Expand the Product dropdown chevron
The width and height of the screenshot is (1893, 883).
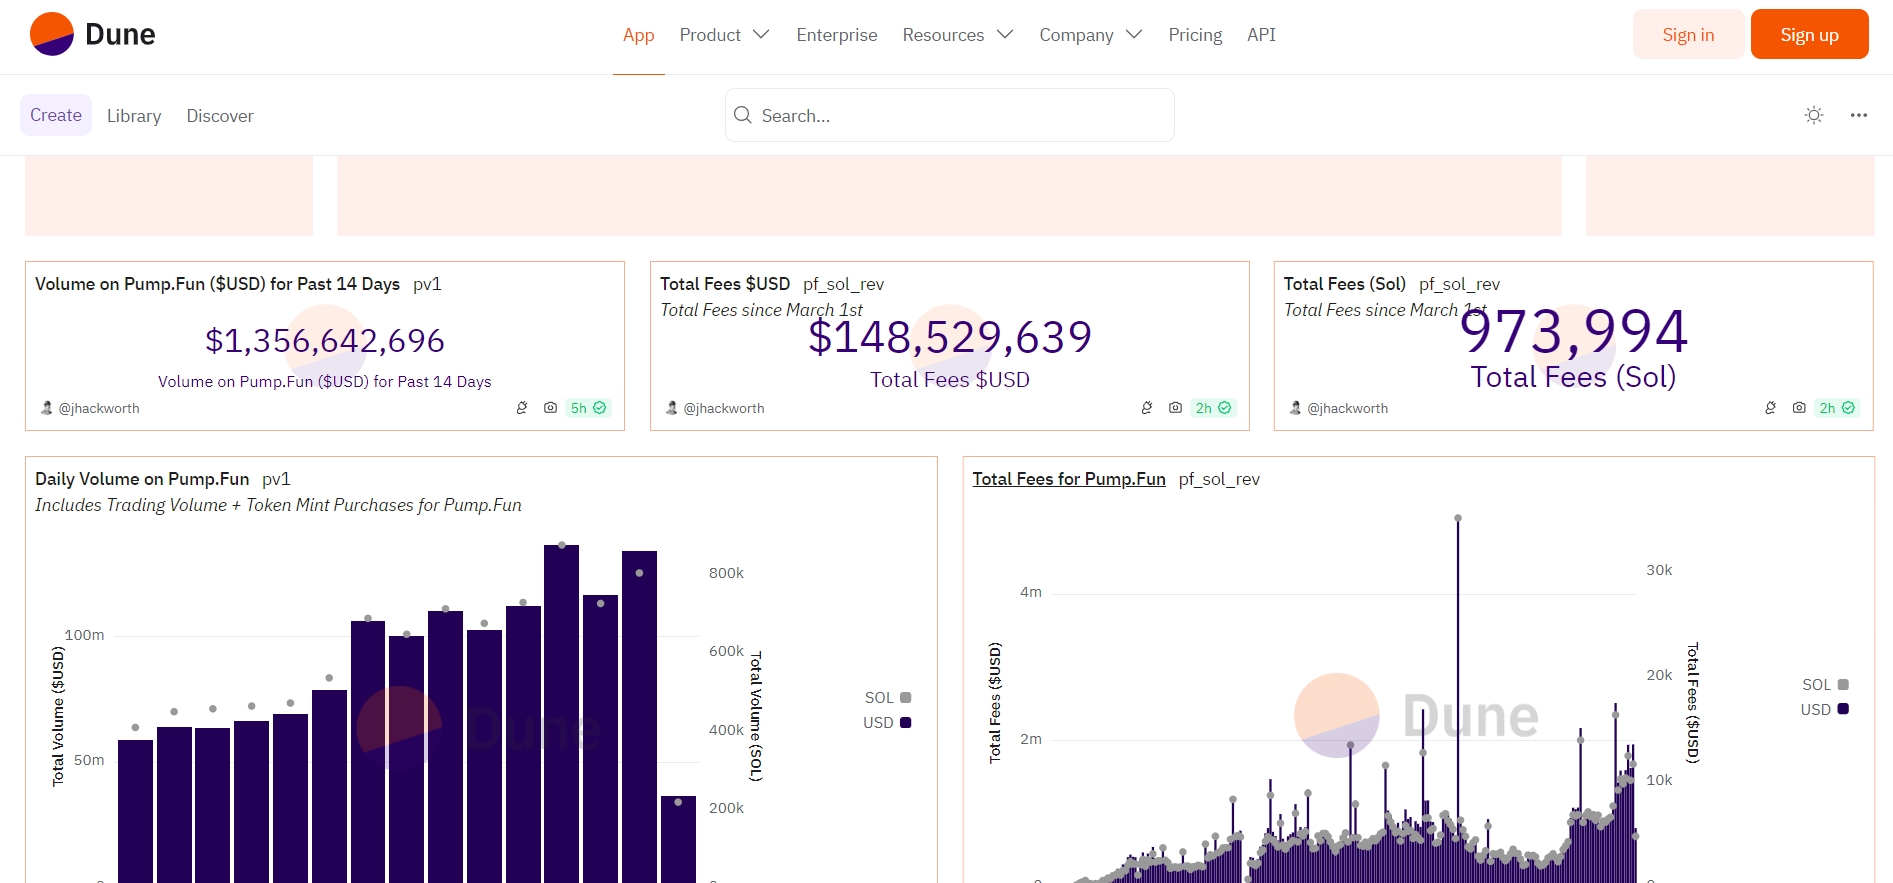coord(761,34)
